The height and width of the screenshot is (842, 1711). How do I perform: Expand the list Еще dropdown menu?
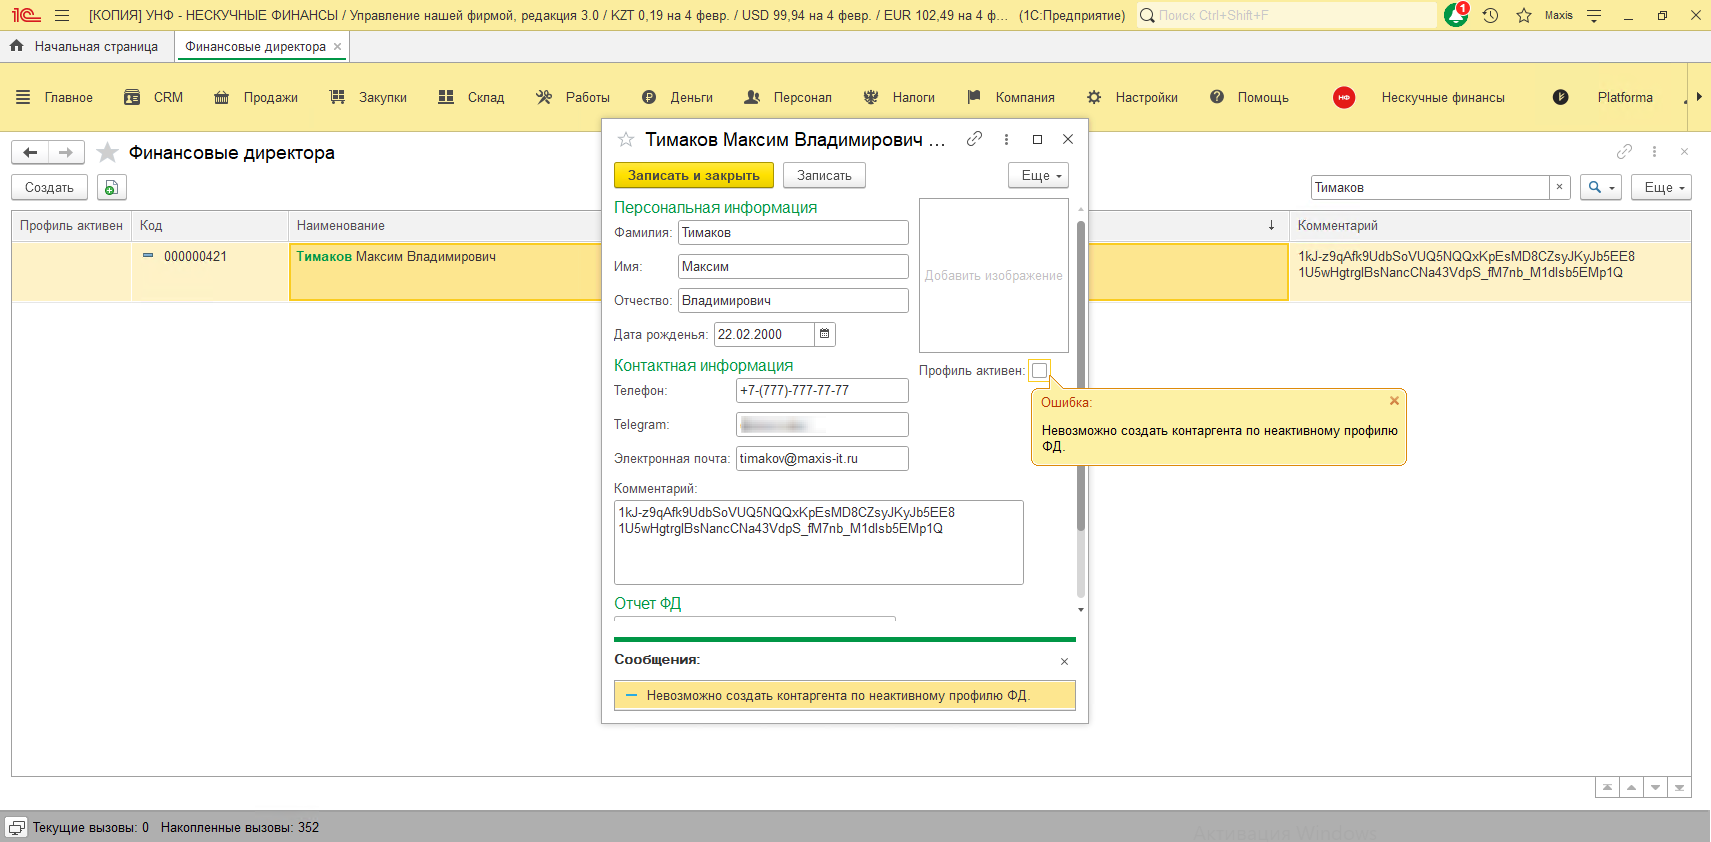point(1661,187)
